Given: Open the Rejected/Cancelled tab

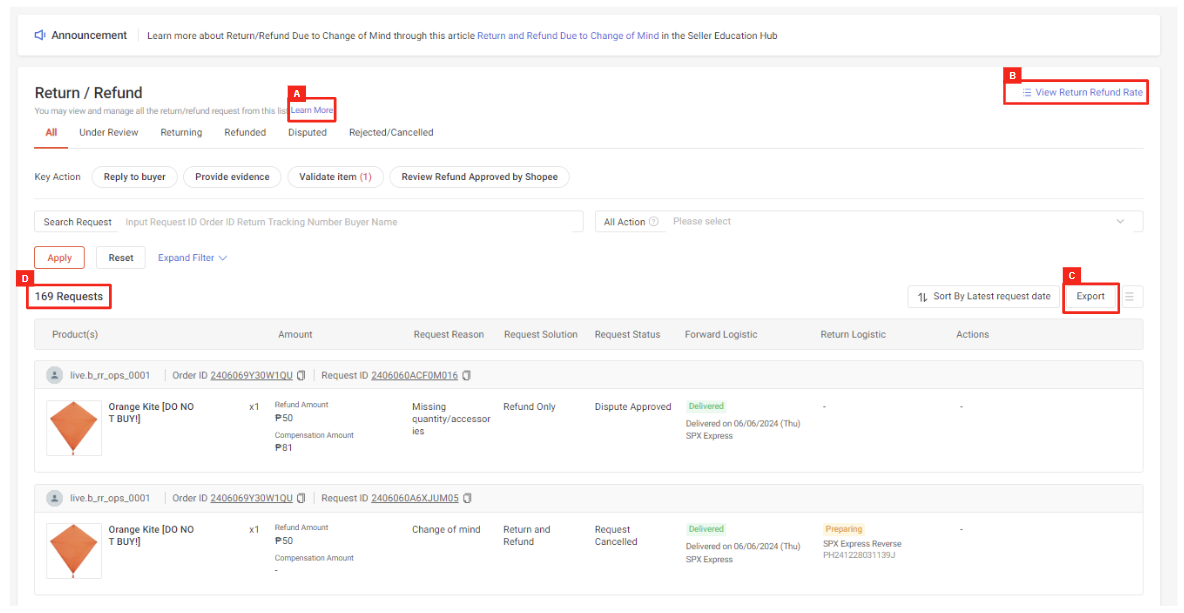Looking at the screenshot, I should tap(390, 132).
